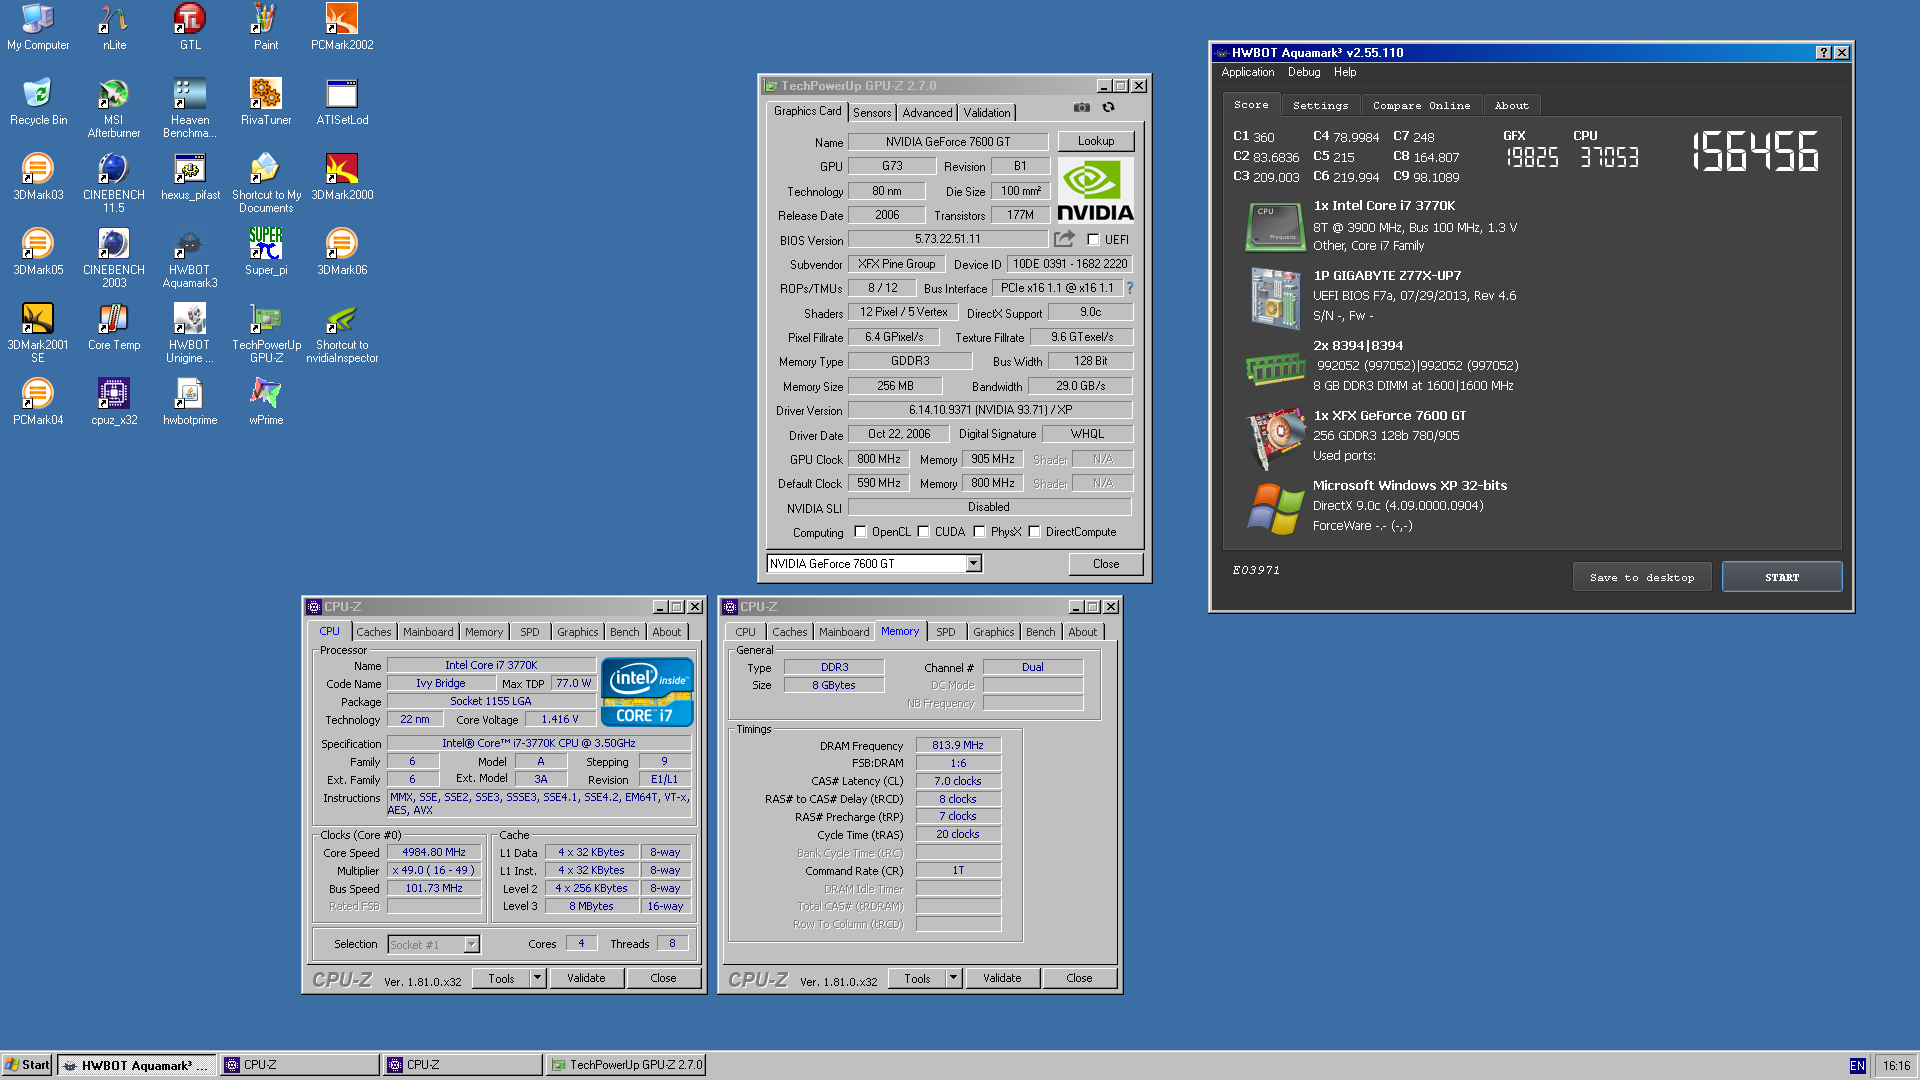Click Close in right CPU-Z window
This screenshot has width=1920, height=1080.
tap(1079, 978)
